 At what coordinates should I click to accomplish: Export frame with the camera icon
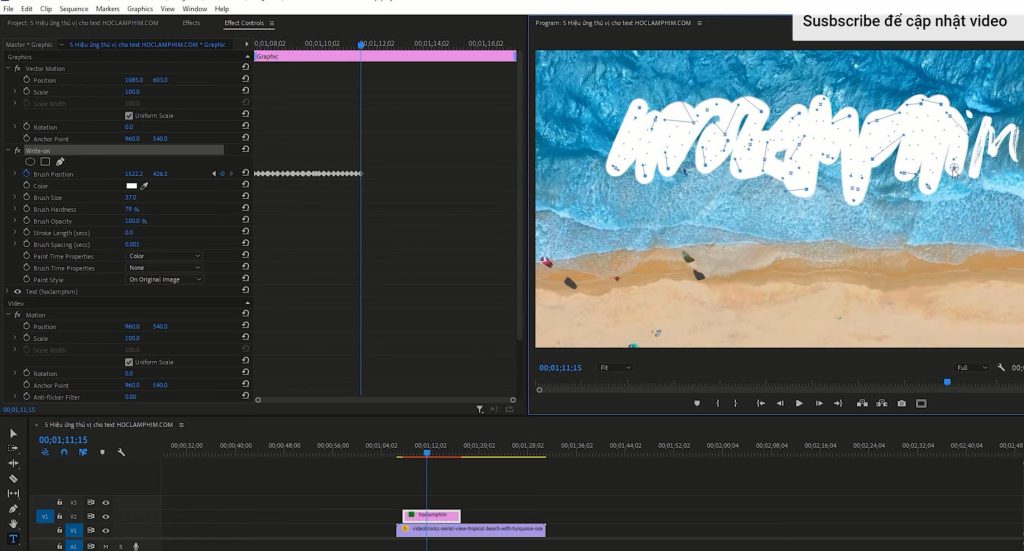pyautogui.click(x=902, y=404)
